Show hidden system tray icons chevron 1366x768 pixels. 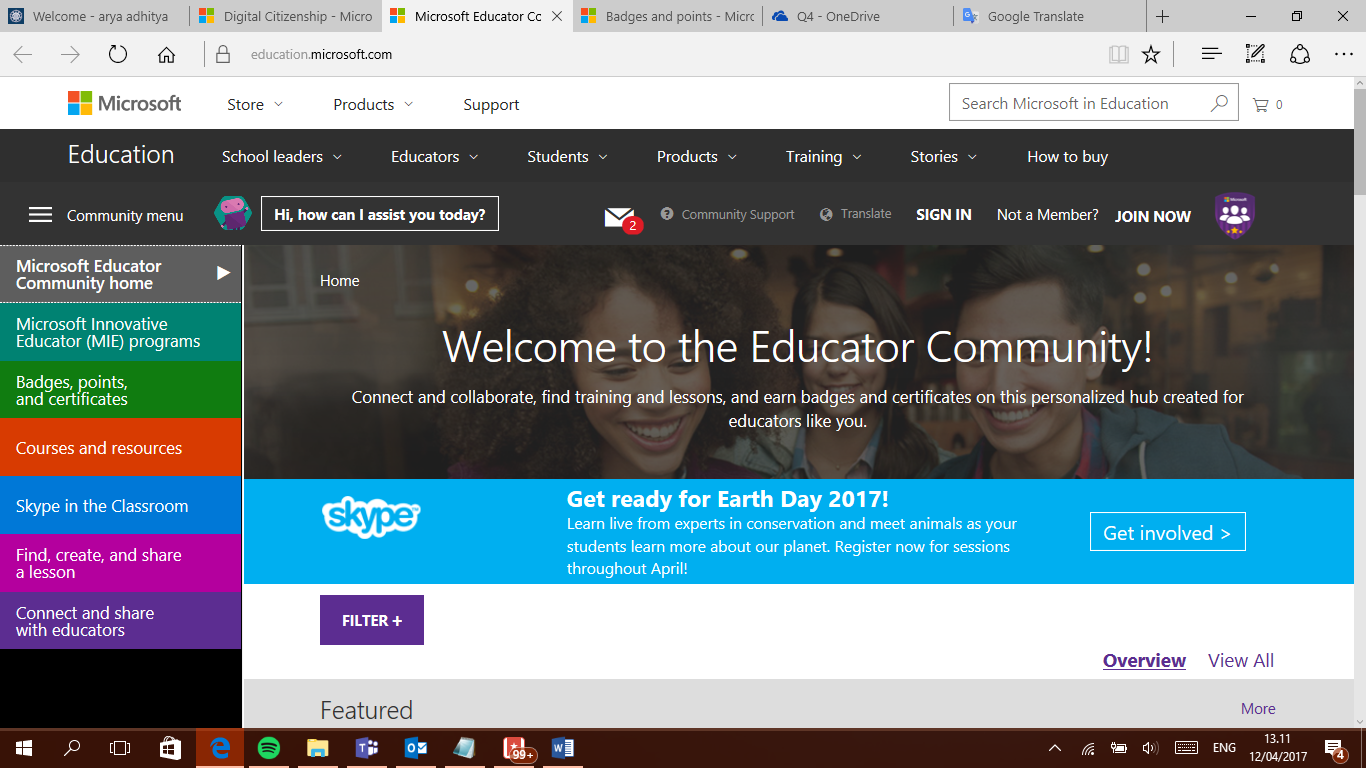pos(1055,748)
